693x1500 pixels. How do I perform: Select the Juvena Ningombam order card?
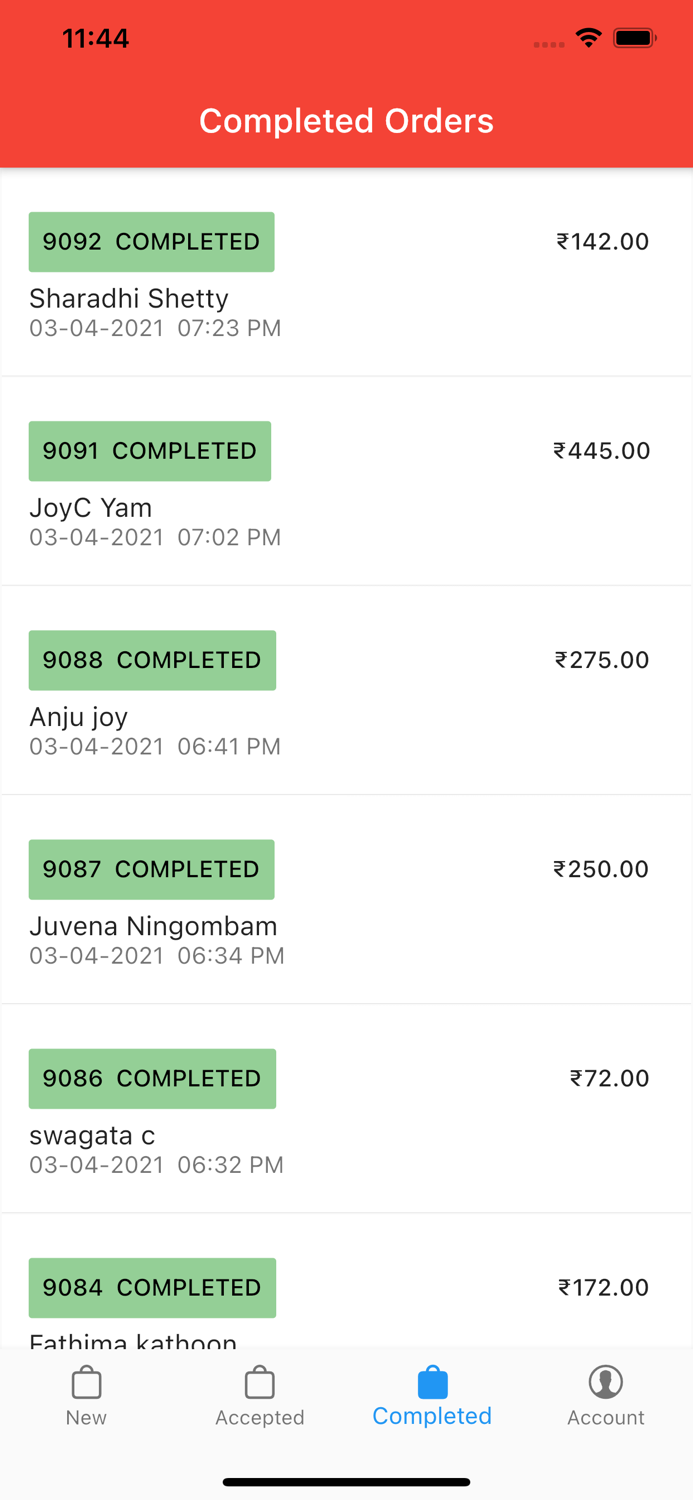coord(346,898)
